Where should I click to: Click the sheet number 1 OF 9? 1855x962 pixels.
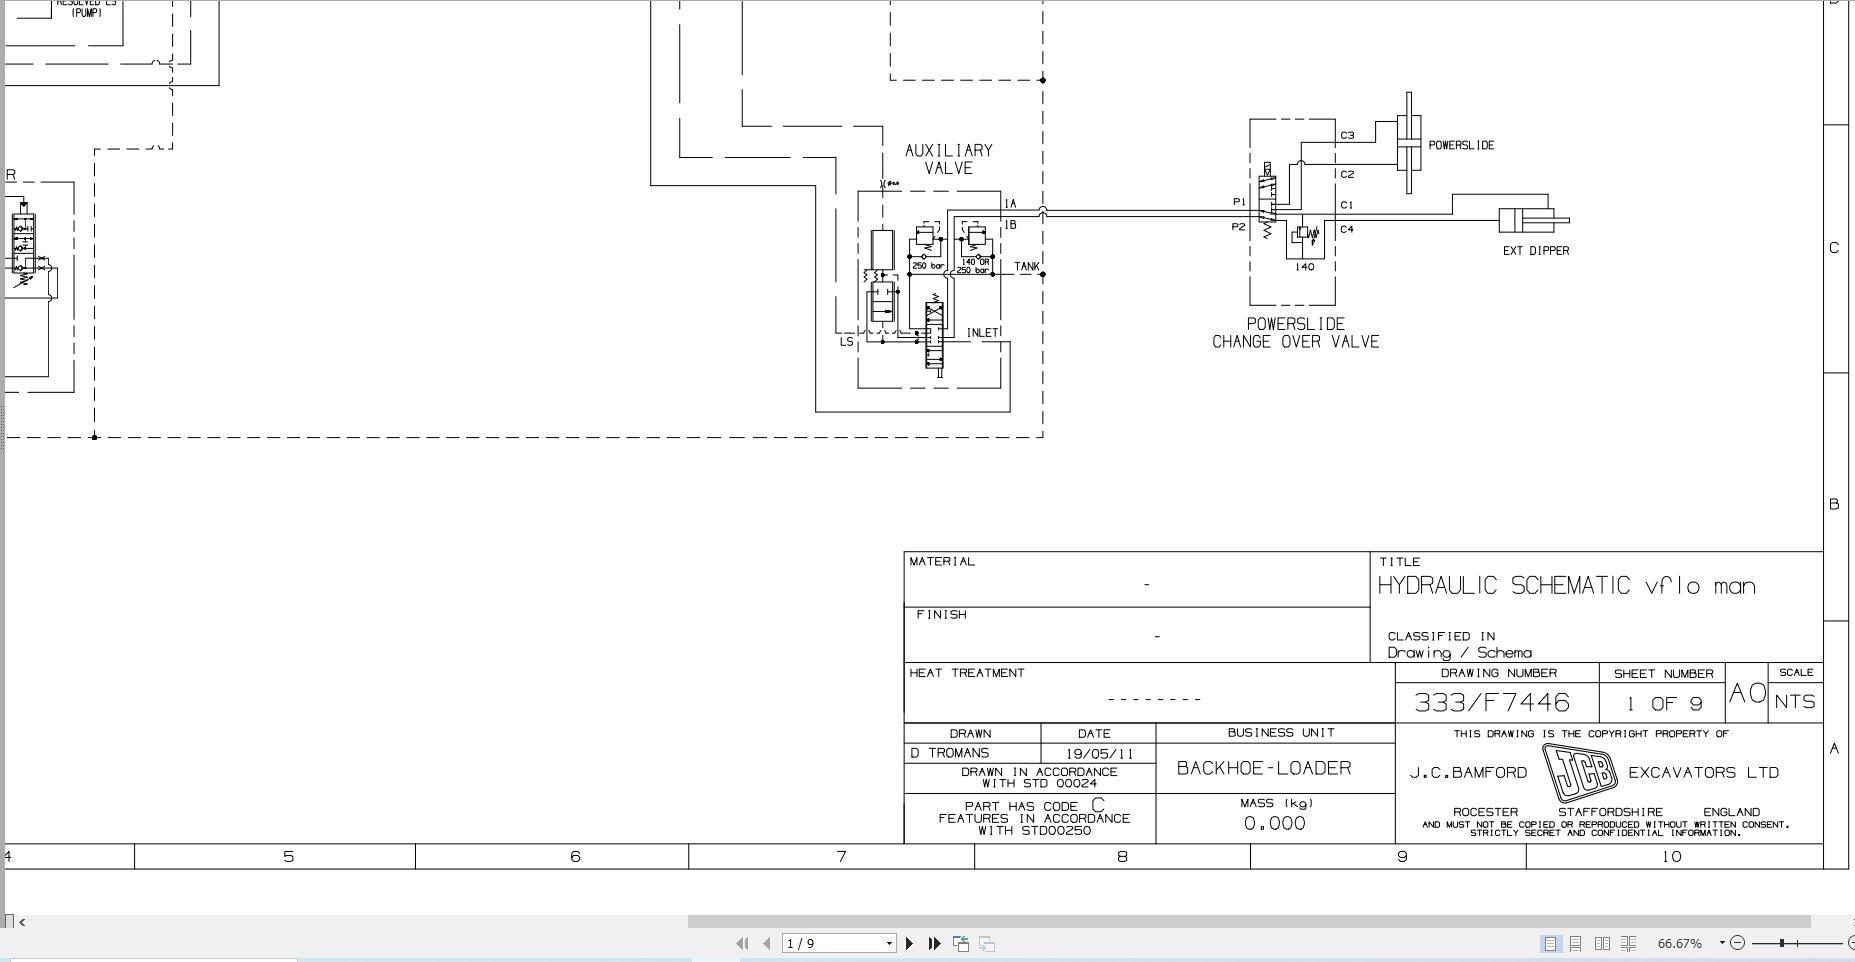[x=1664, y=704]
